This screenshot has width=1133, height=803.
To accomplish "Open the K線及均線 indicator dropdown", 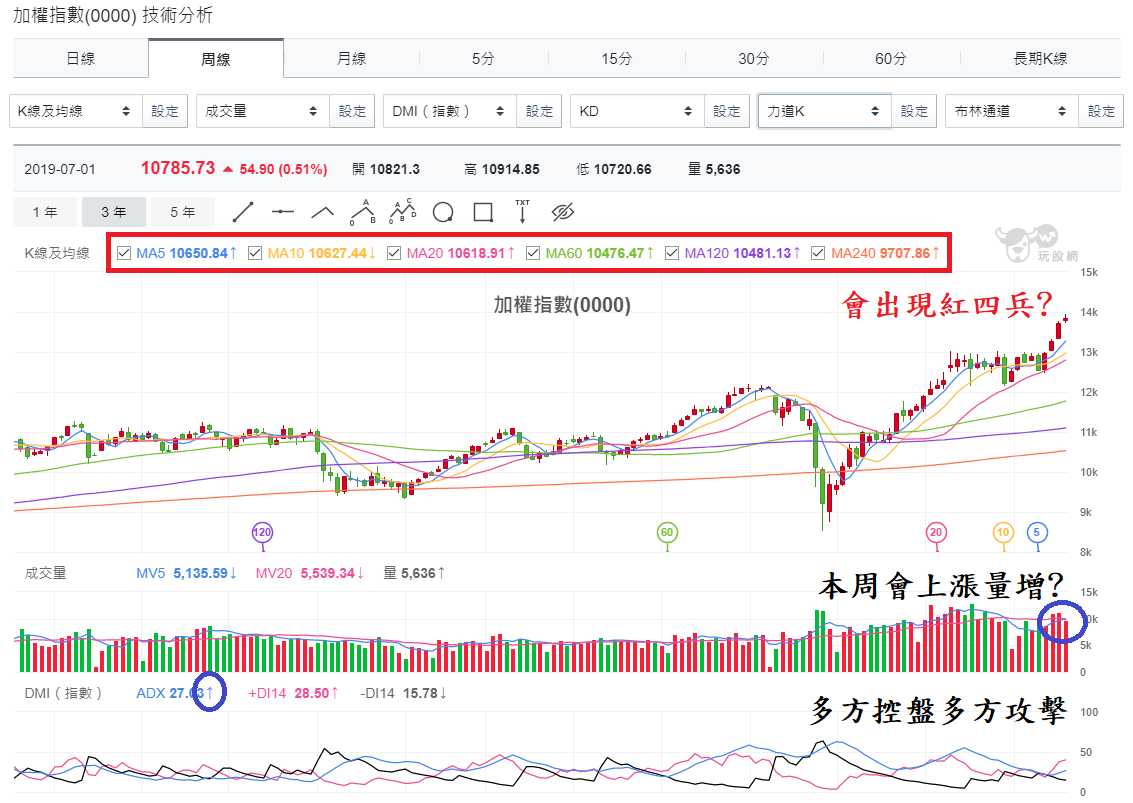I will (x=75, y=111).
